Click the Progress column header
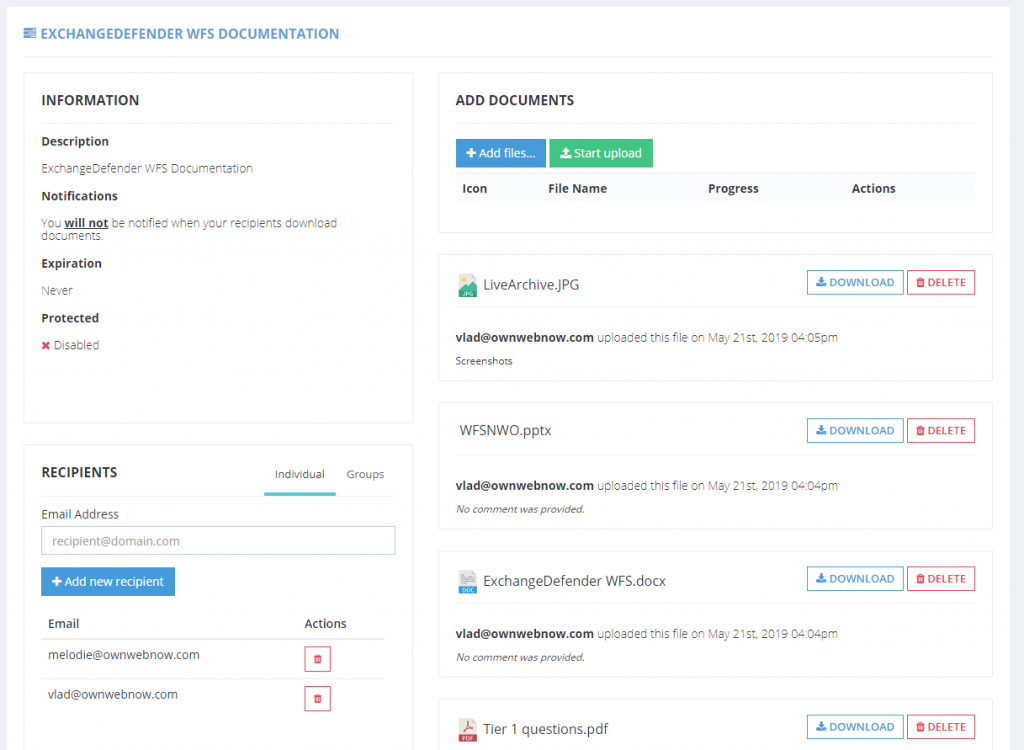Image resolution: width=1024 pixels, height=750 pixels. (733, 189)
